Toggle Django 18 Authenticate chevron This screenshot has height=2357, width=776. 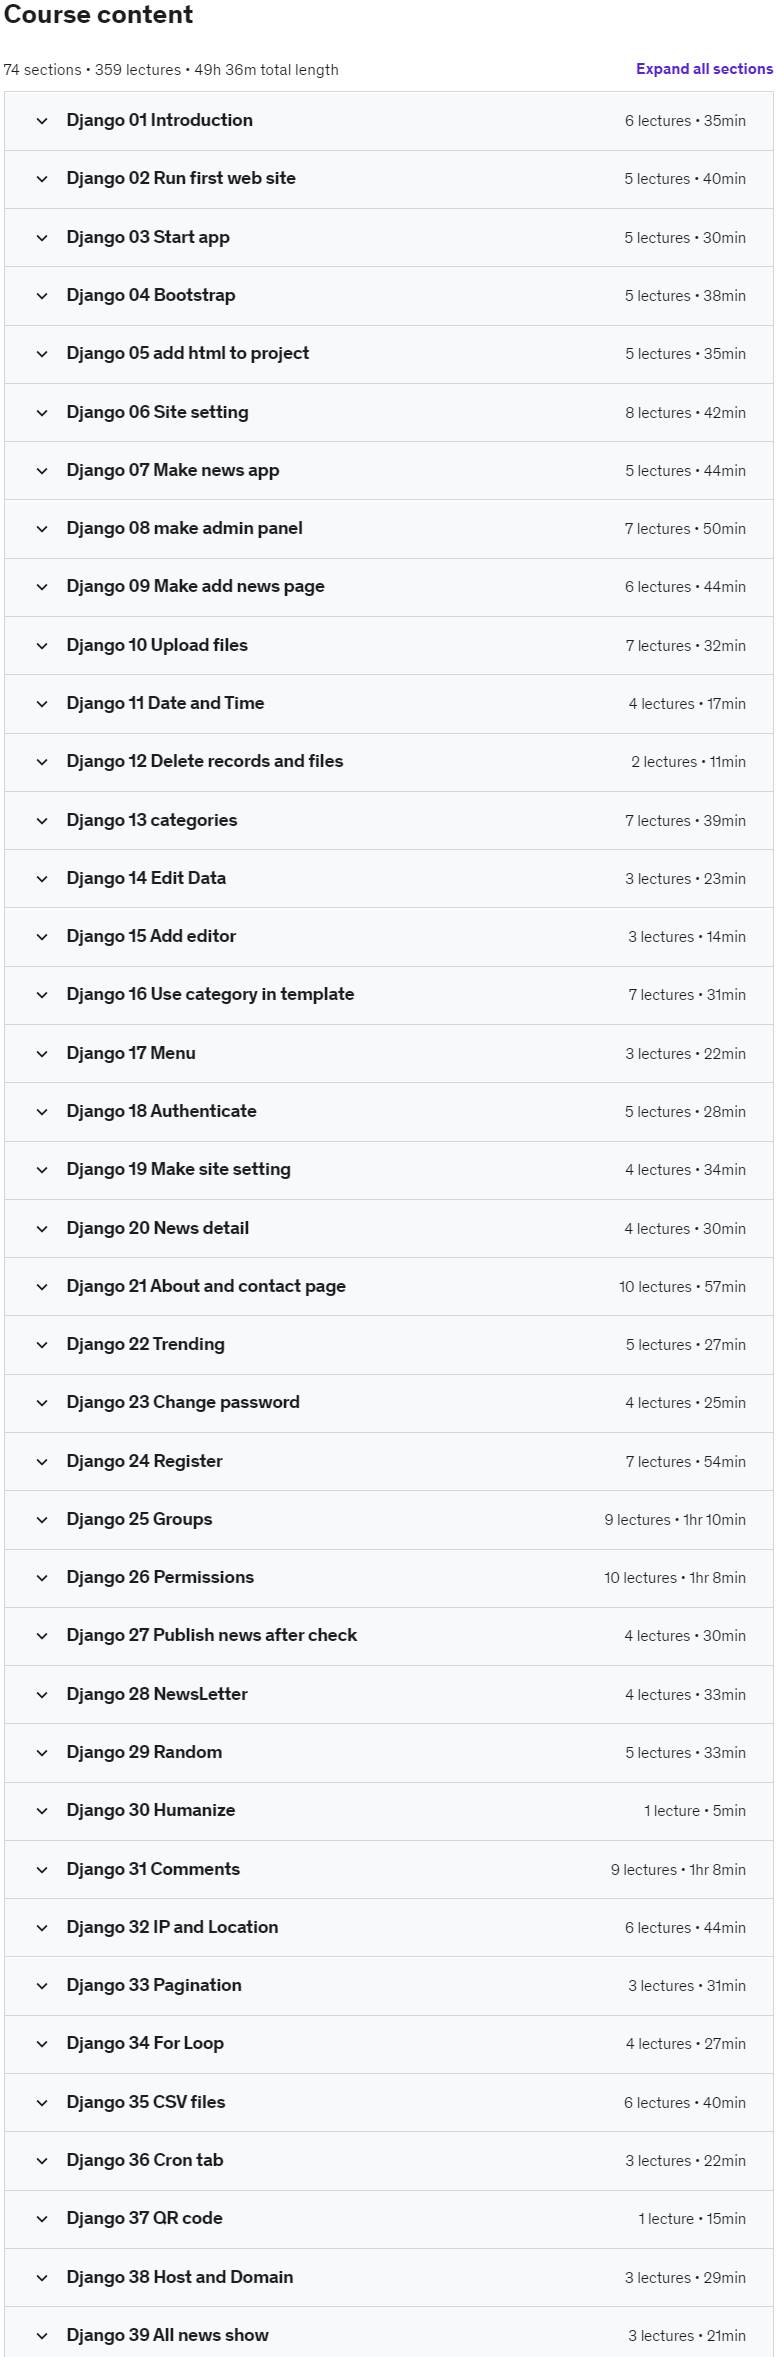[42, 1112]
